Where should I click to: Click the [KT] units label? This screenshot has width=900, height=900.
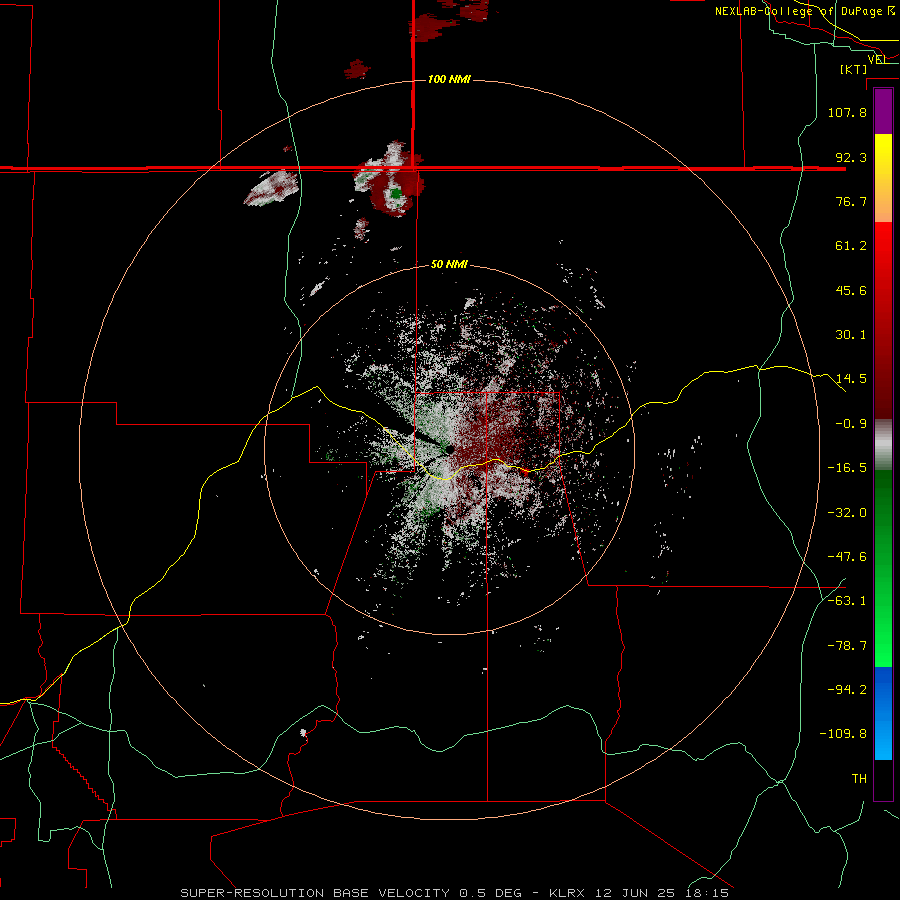[x=853, y=69]
